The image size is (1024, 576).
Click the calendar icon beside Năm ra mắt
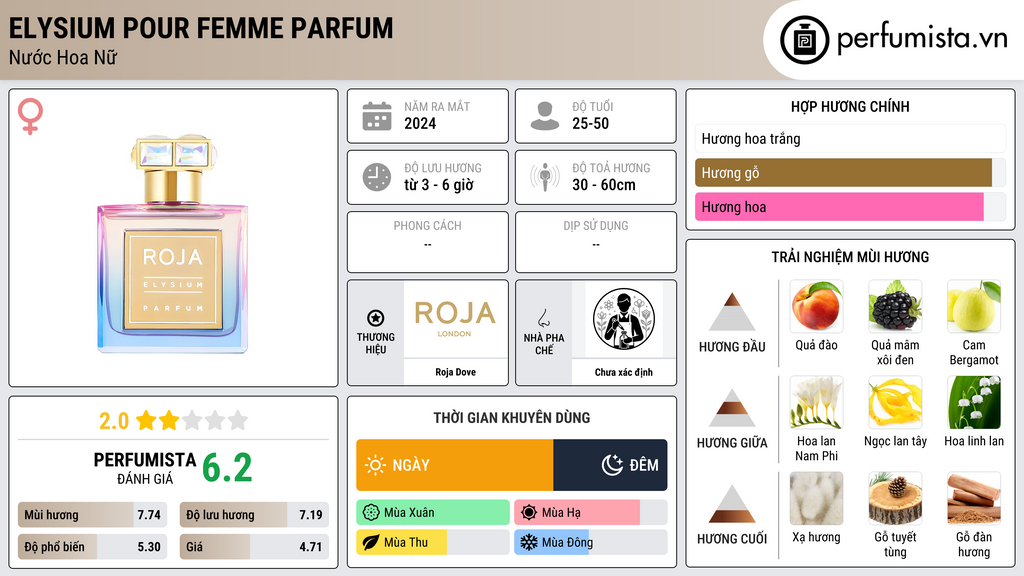coord(377,116)
